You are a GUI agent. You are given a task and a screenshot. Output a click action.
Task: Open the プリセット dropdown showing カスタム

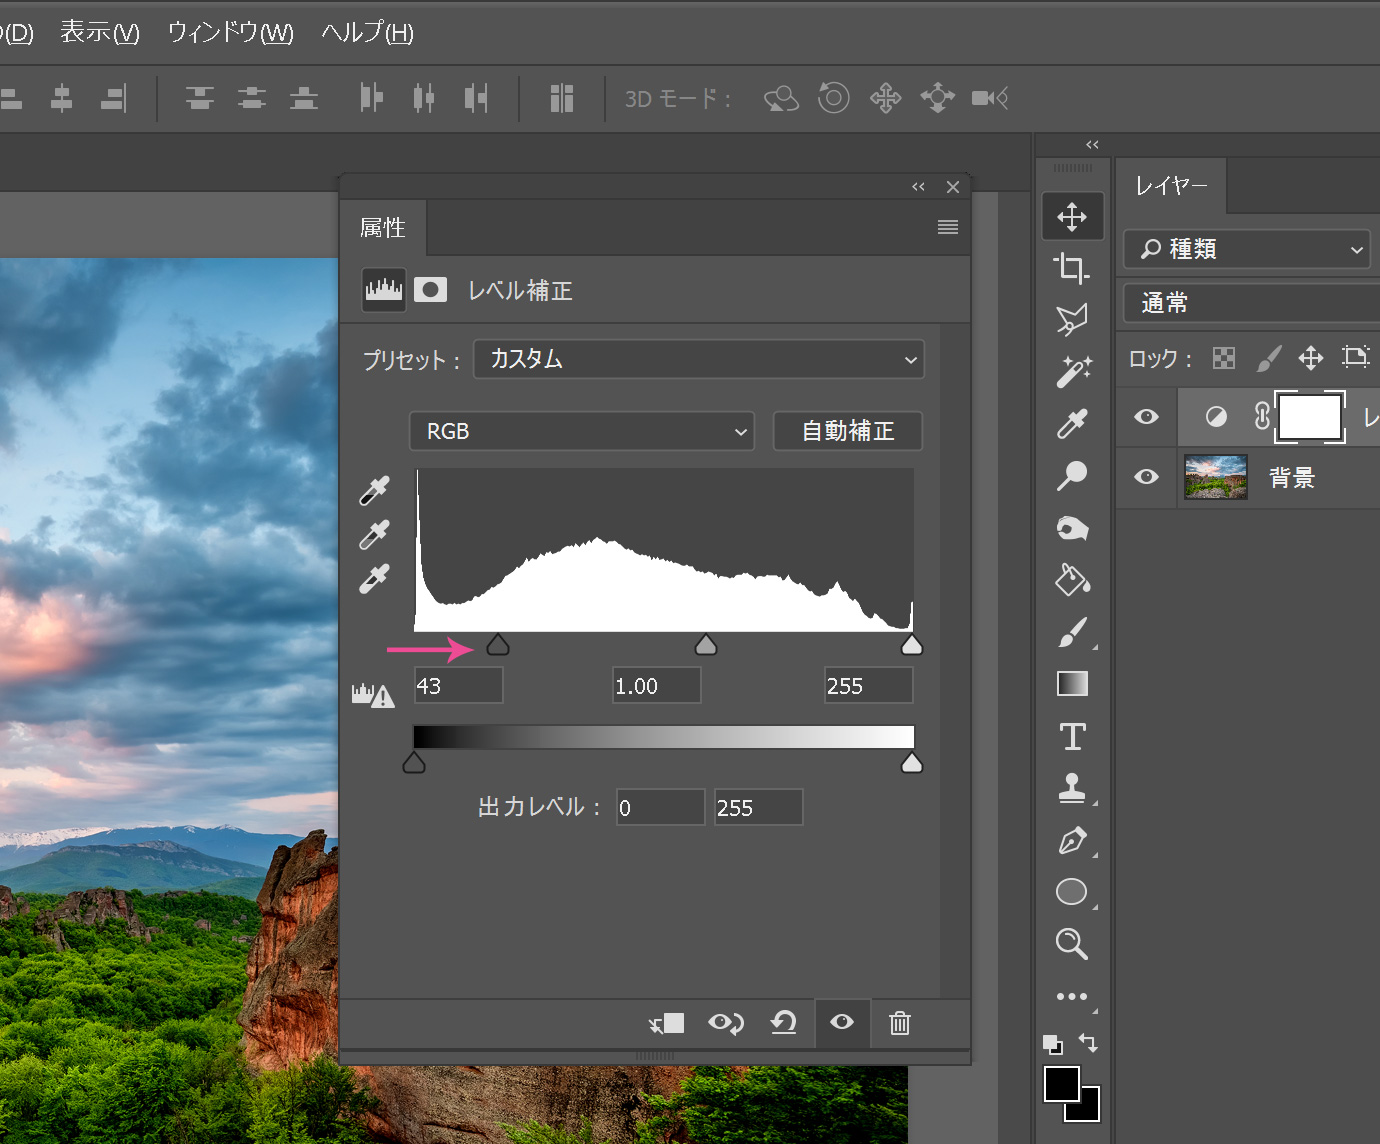coord(698,360)
